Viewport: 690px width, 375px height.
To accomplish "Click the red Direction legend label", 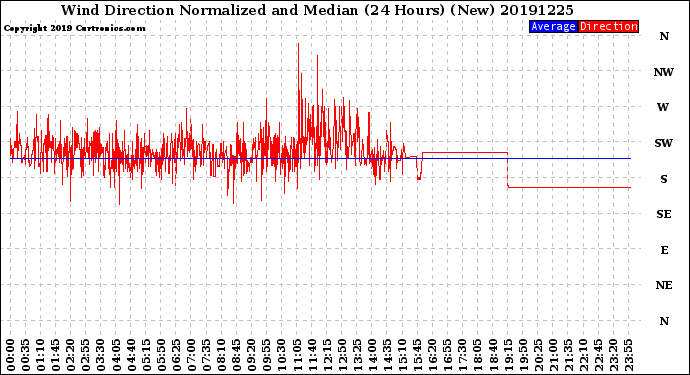I will click(608, 26).
